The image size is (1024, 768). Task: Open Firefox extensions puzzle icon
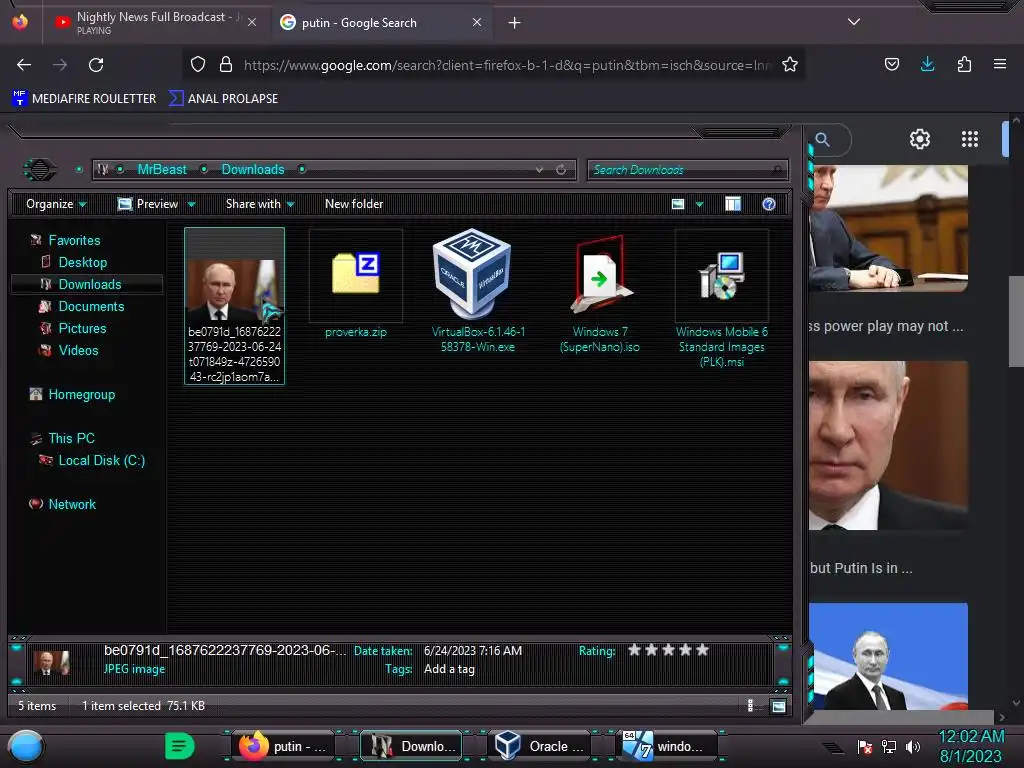(x=964, y=64)
